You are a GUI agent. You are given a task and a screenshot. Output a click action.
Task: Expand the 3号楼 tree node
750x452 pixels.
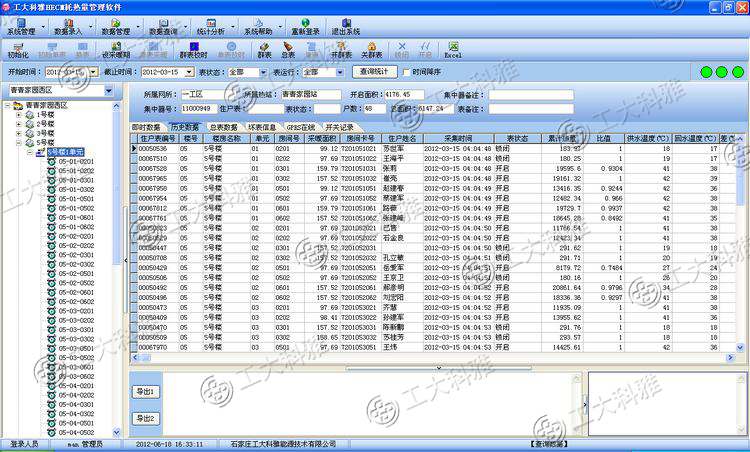(19, 133)
